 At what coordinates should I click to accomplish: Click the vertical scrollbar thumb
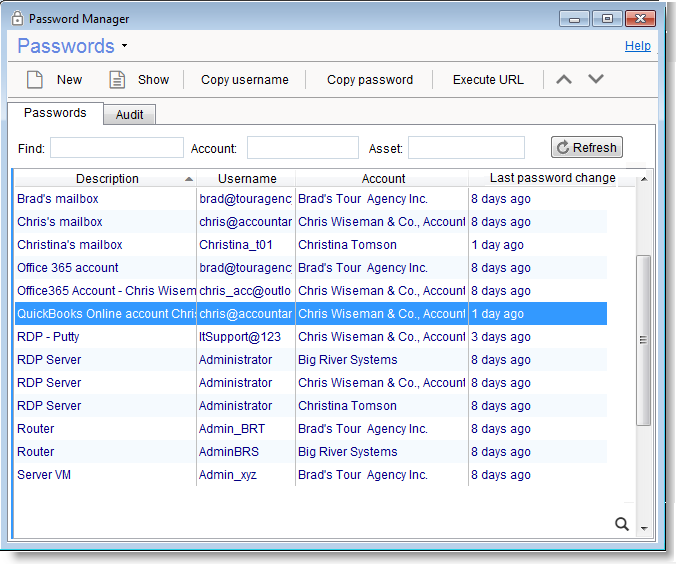click(644, 340)
